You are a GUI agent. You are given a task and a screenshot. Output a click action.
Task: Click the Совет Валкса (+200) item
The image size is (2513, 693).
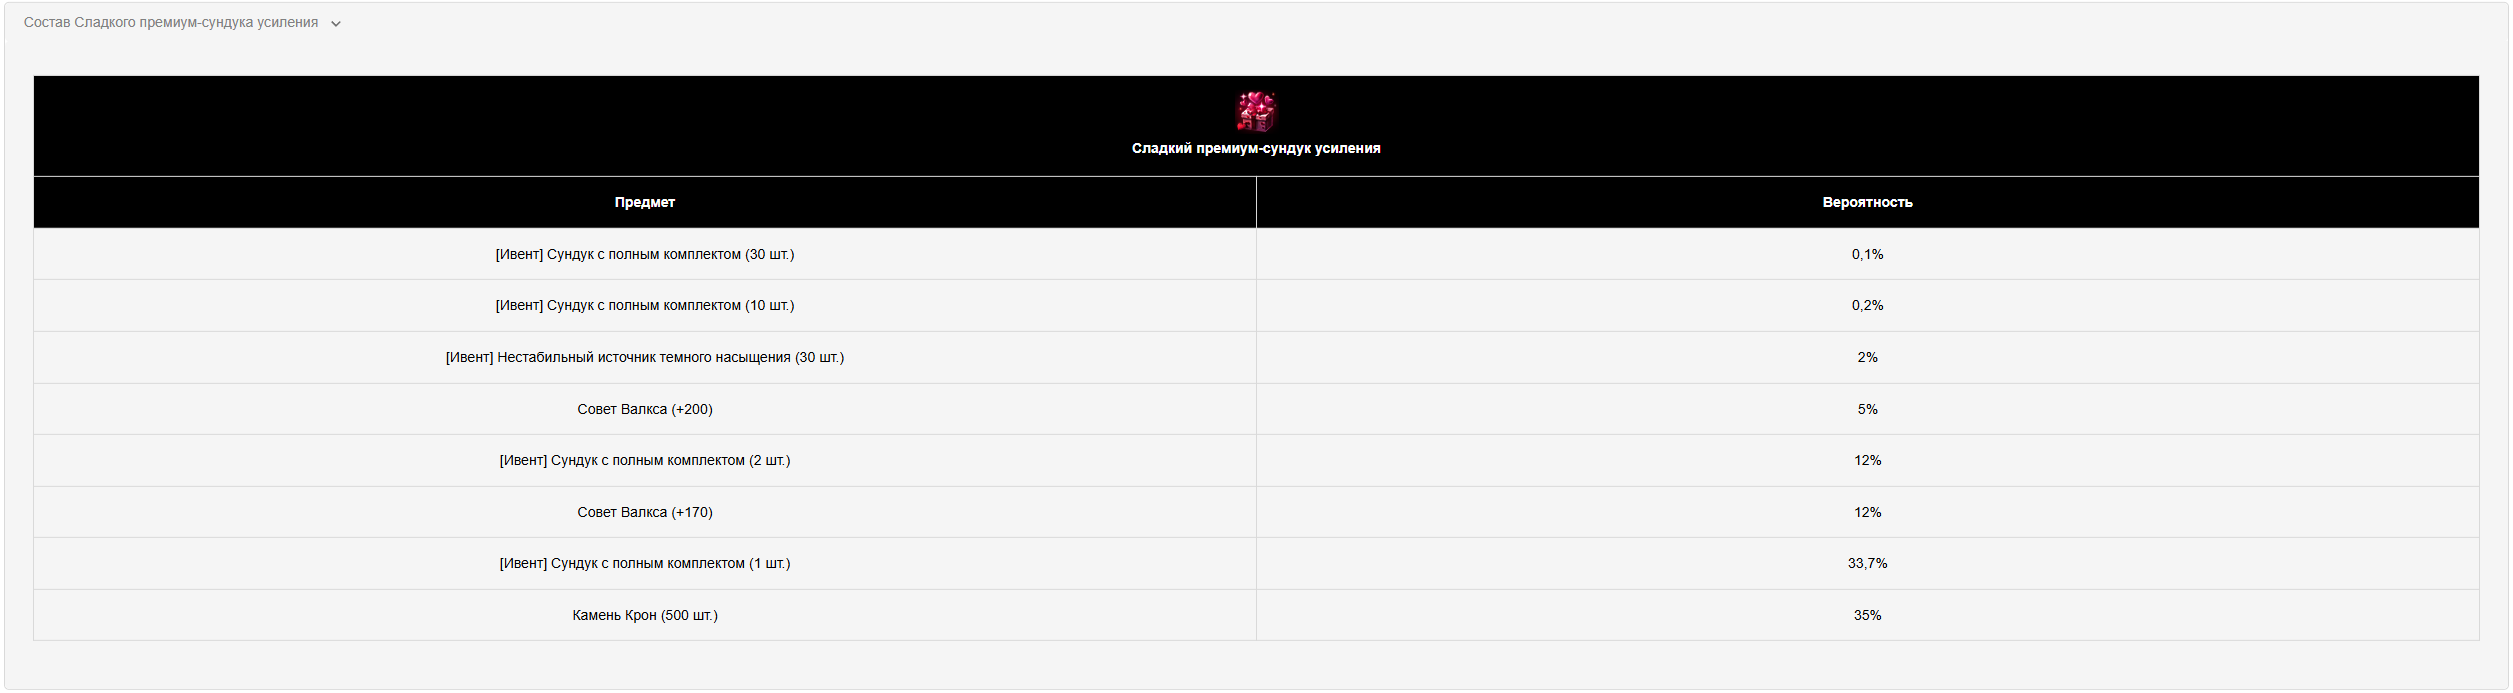[645, 409]
